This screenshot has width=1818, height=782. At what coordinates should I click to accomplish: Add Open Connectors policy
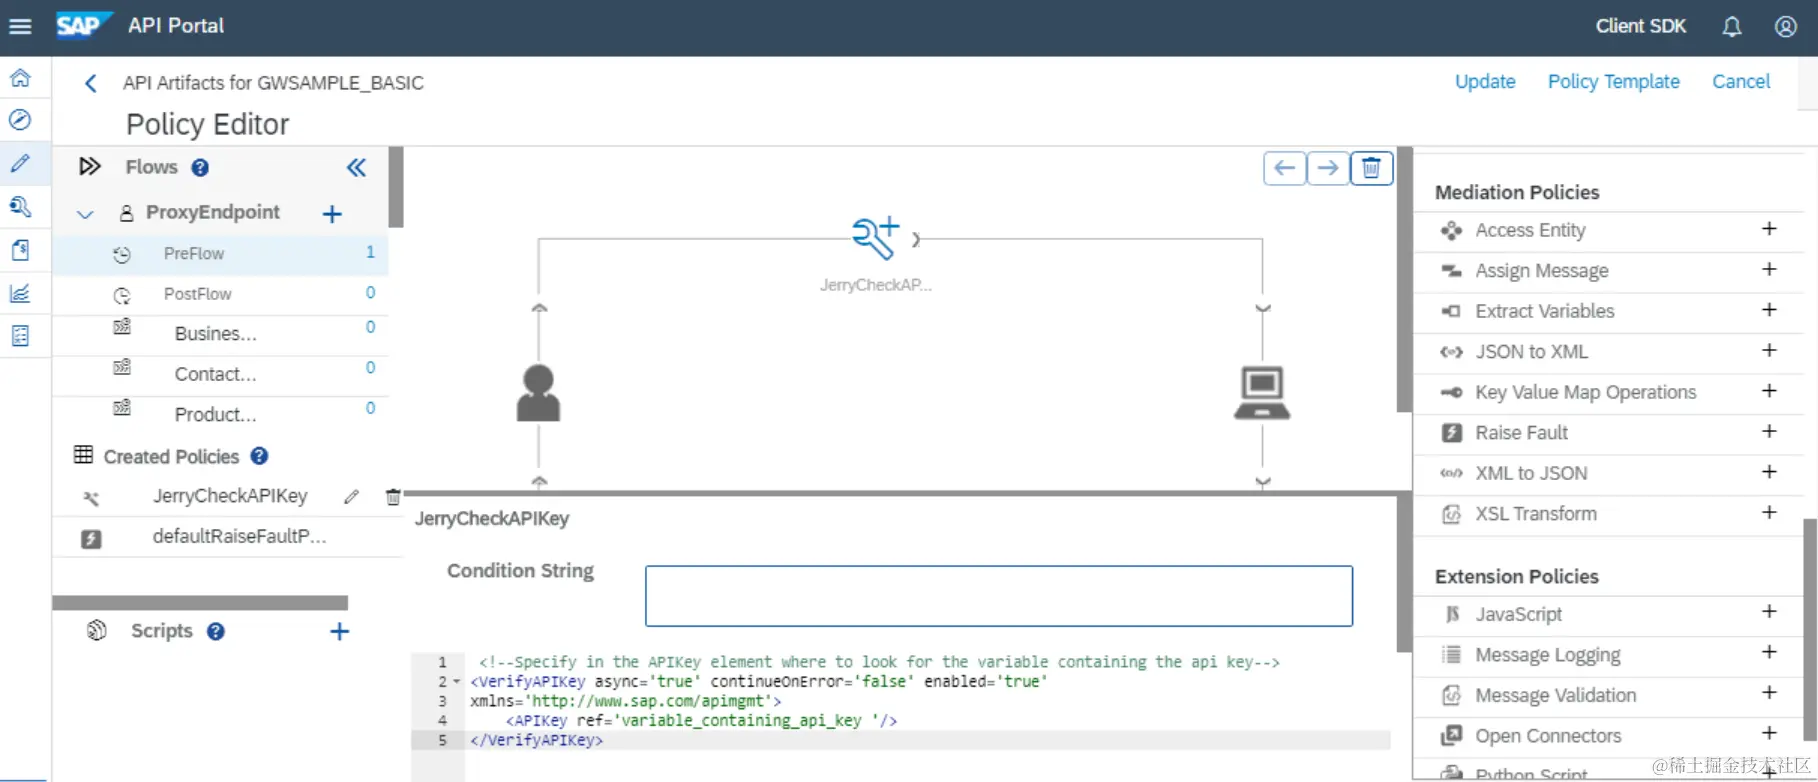coord(1769,733)
